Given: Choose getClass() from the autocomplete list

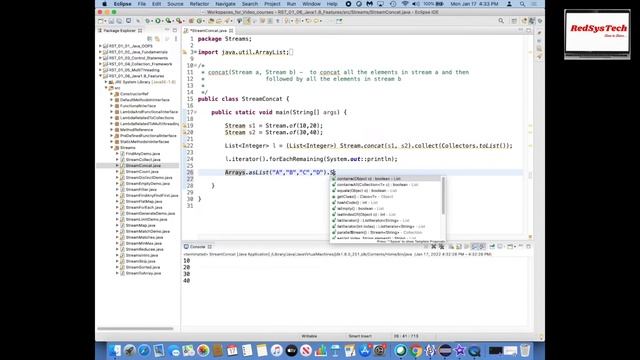Looking at the screenshot, I should tap(385, 197).
